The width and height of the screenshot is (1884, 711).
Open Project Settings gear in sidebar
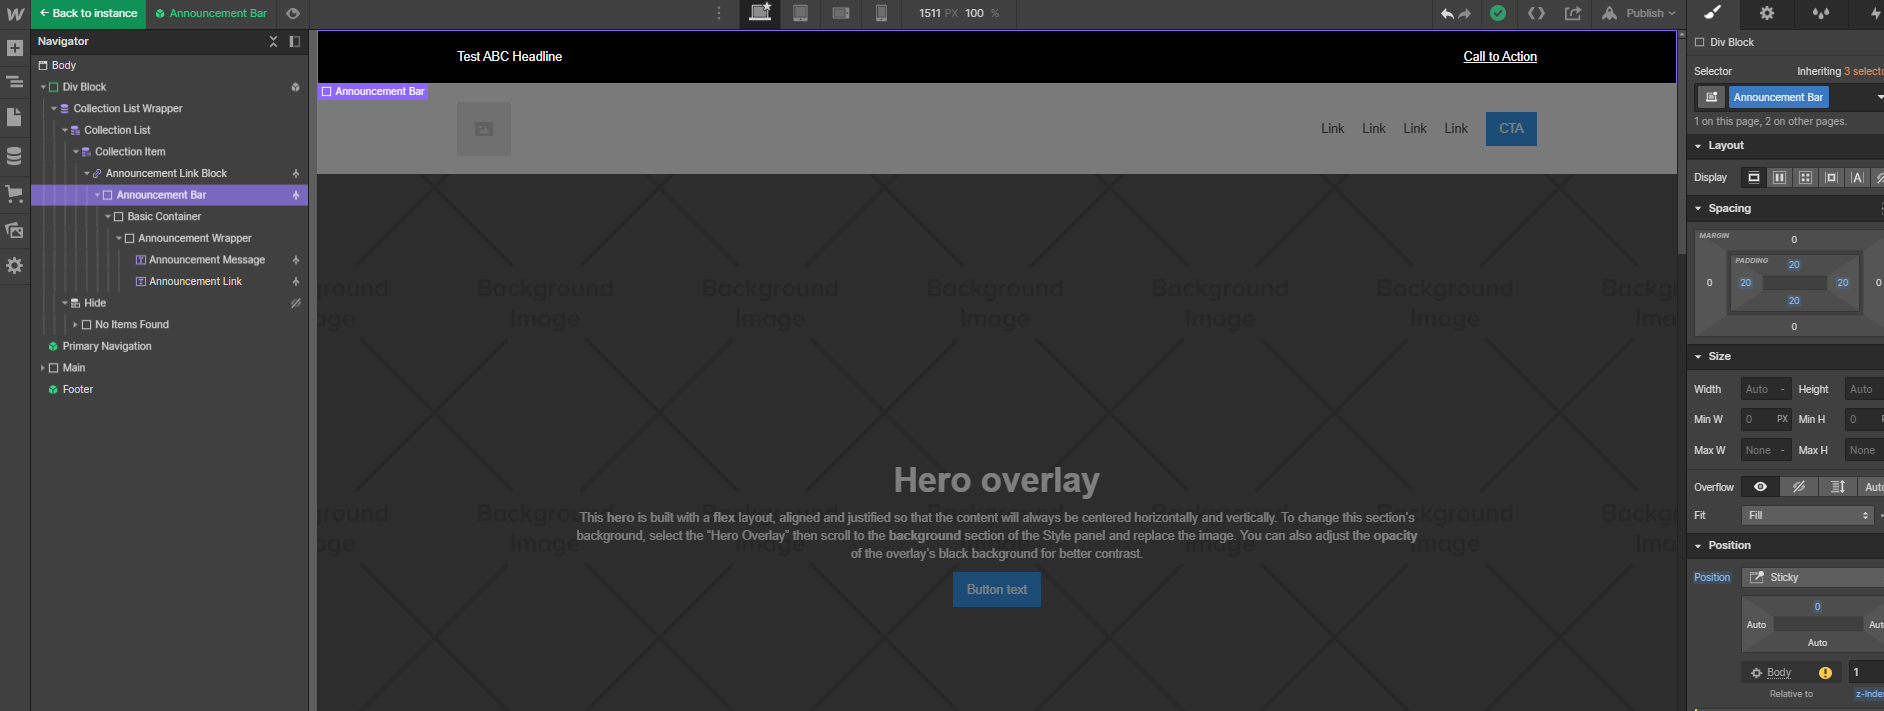[15, 266]
